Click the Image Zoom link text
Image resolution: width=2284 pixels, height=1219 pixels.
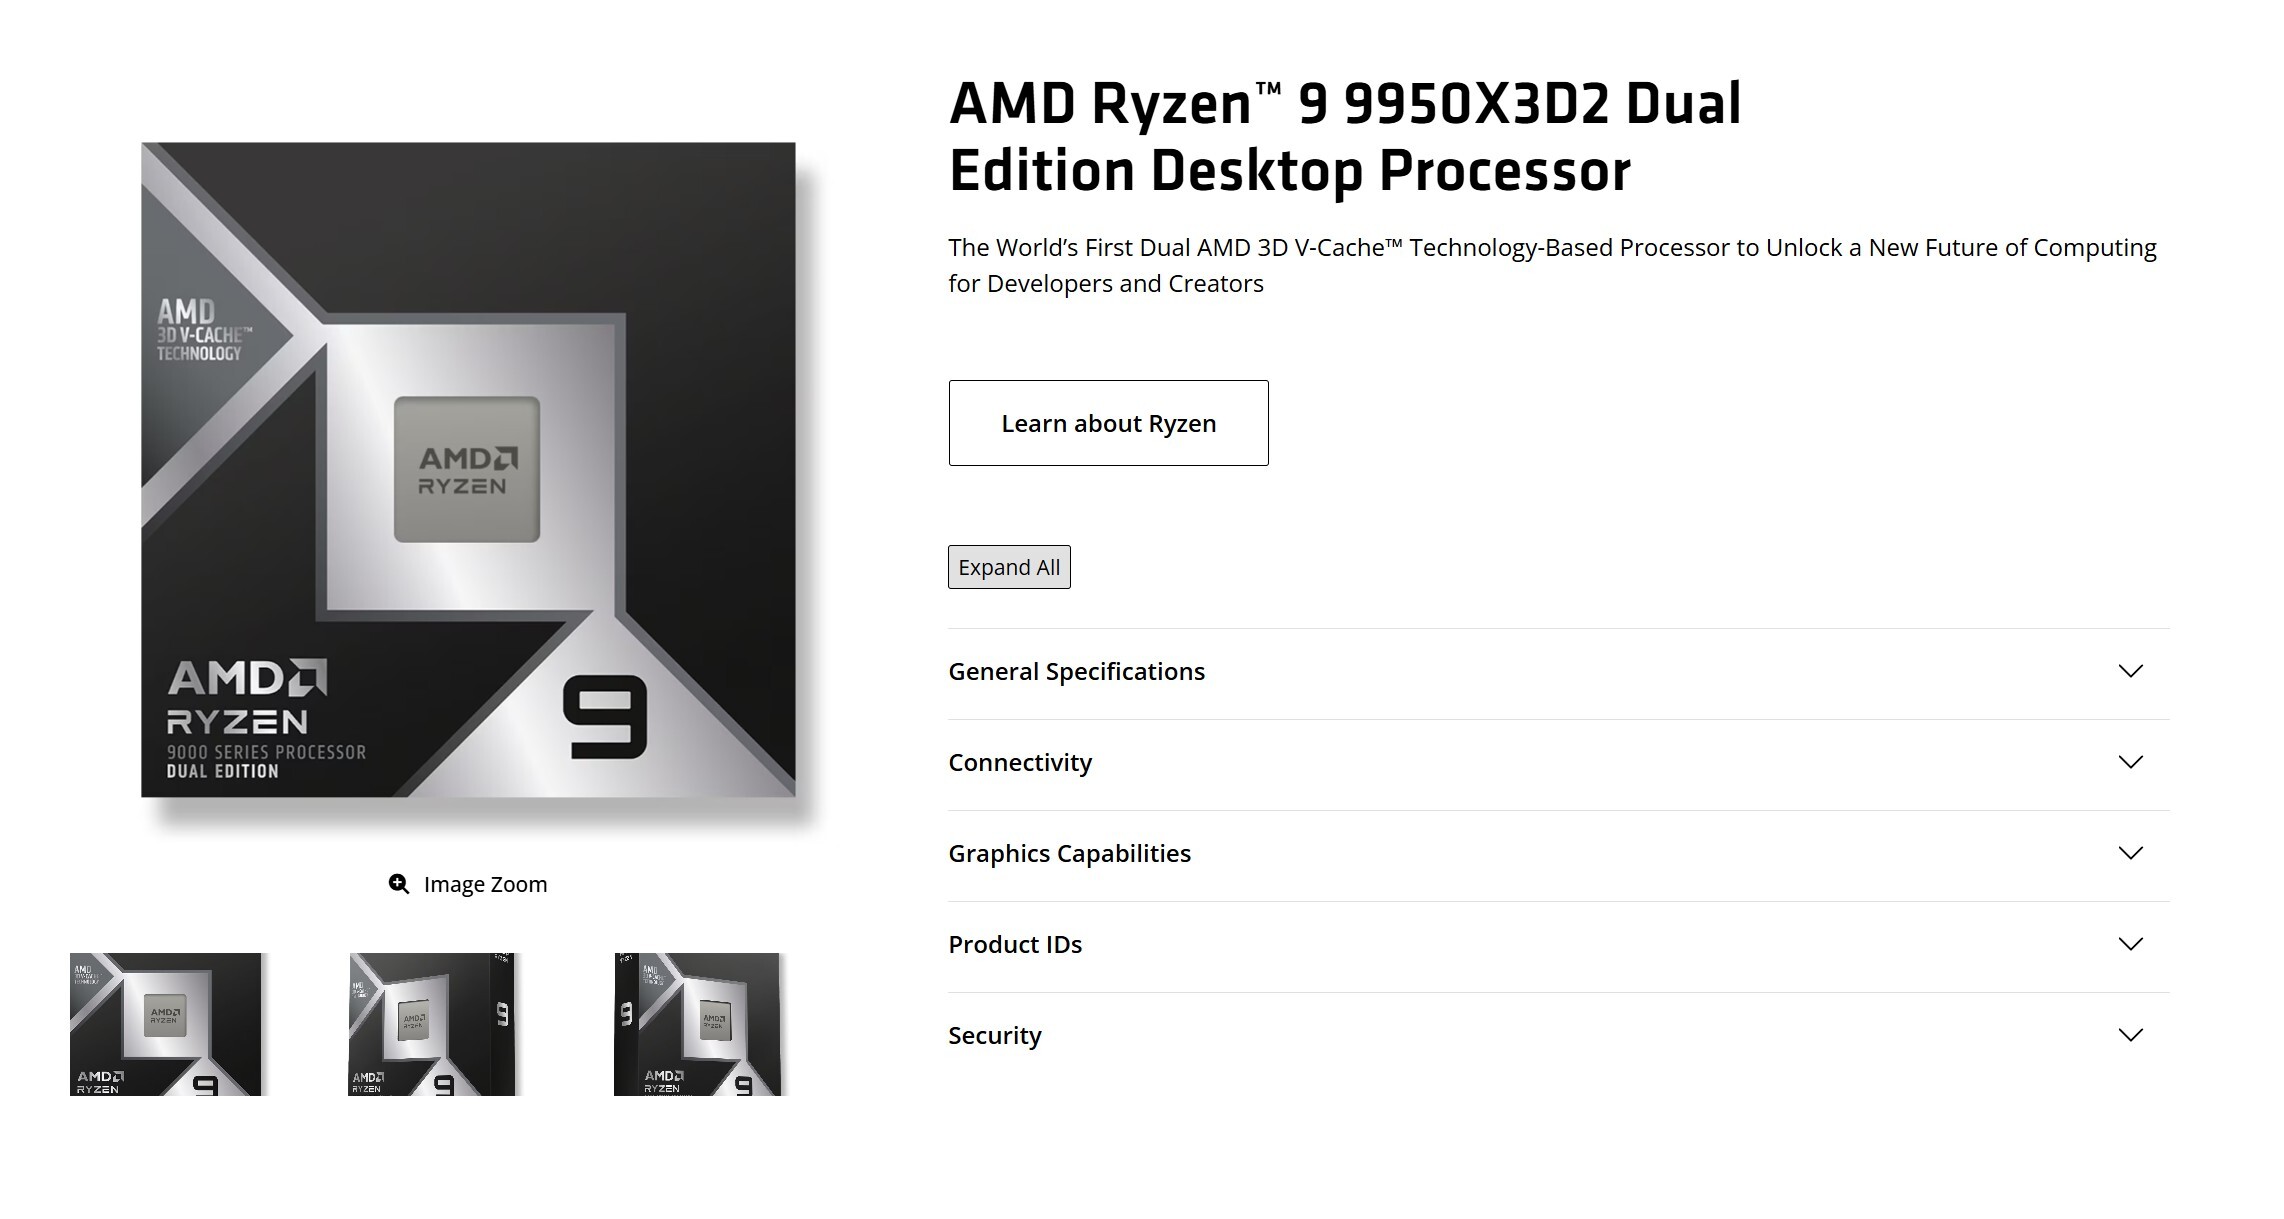[x=486, y=884]
